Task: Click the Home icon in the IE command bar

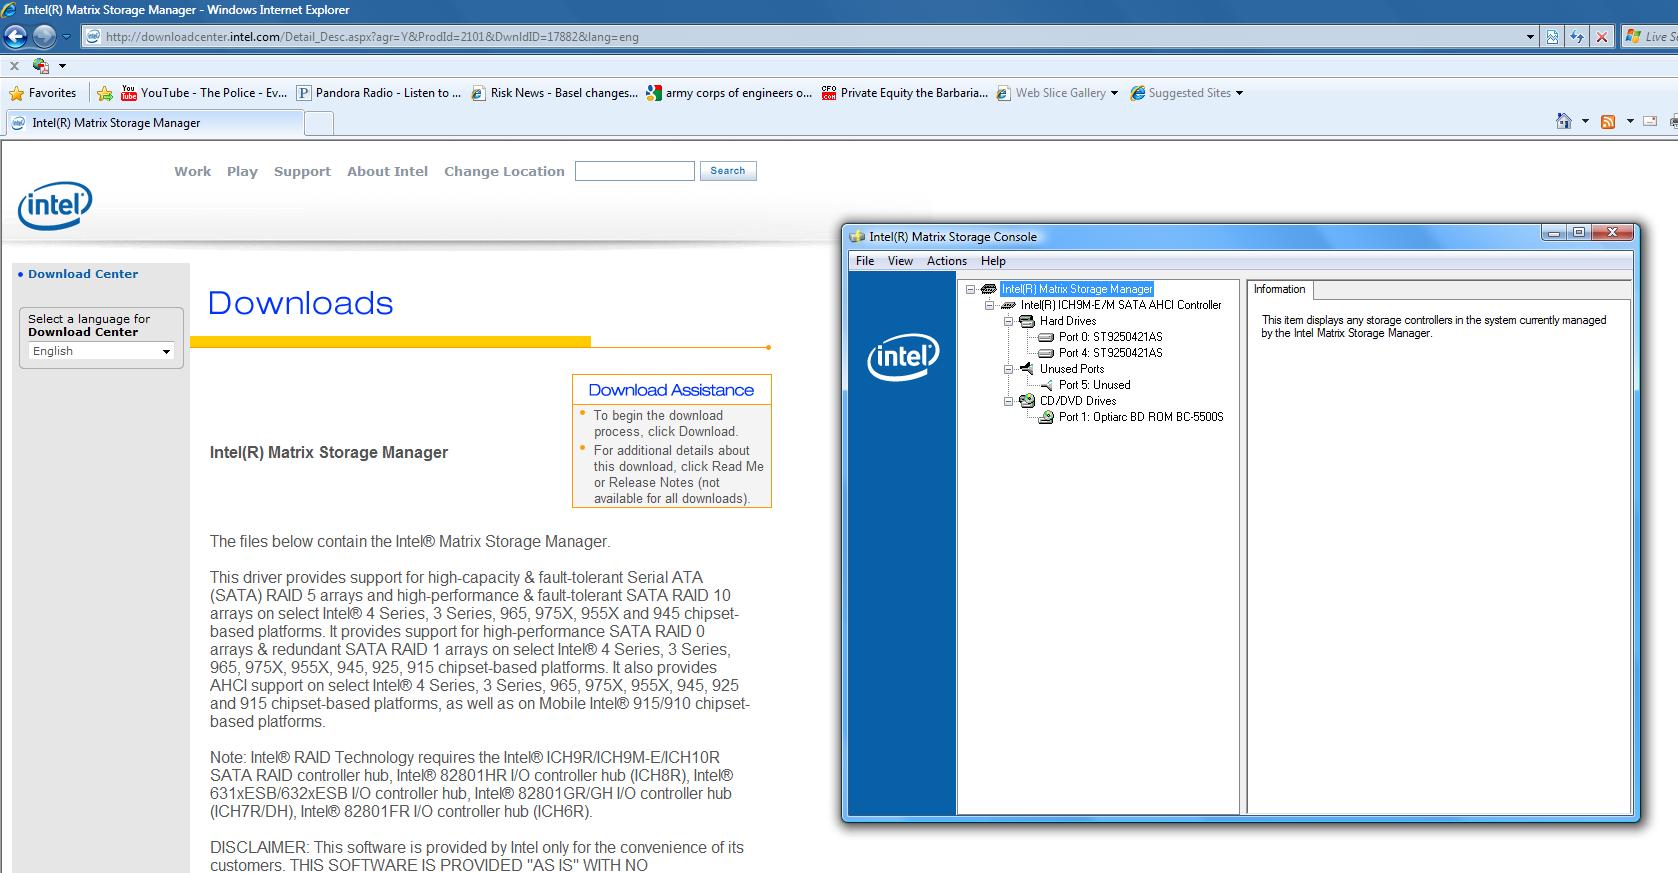Action: click(1564, 121)
